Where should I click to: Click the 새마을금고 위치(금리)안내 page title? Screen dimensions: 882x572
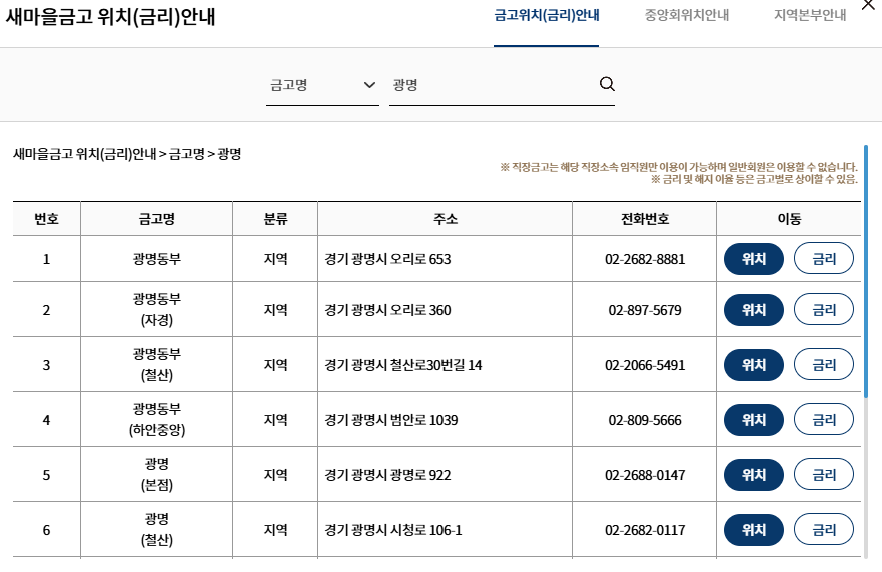(110, 16)
